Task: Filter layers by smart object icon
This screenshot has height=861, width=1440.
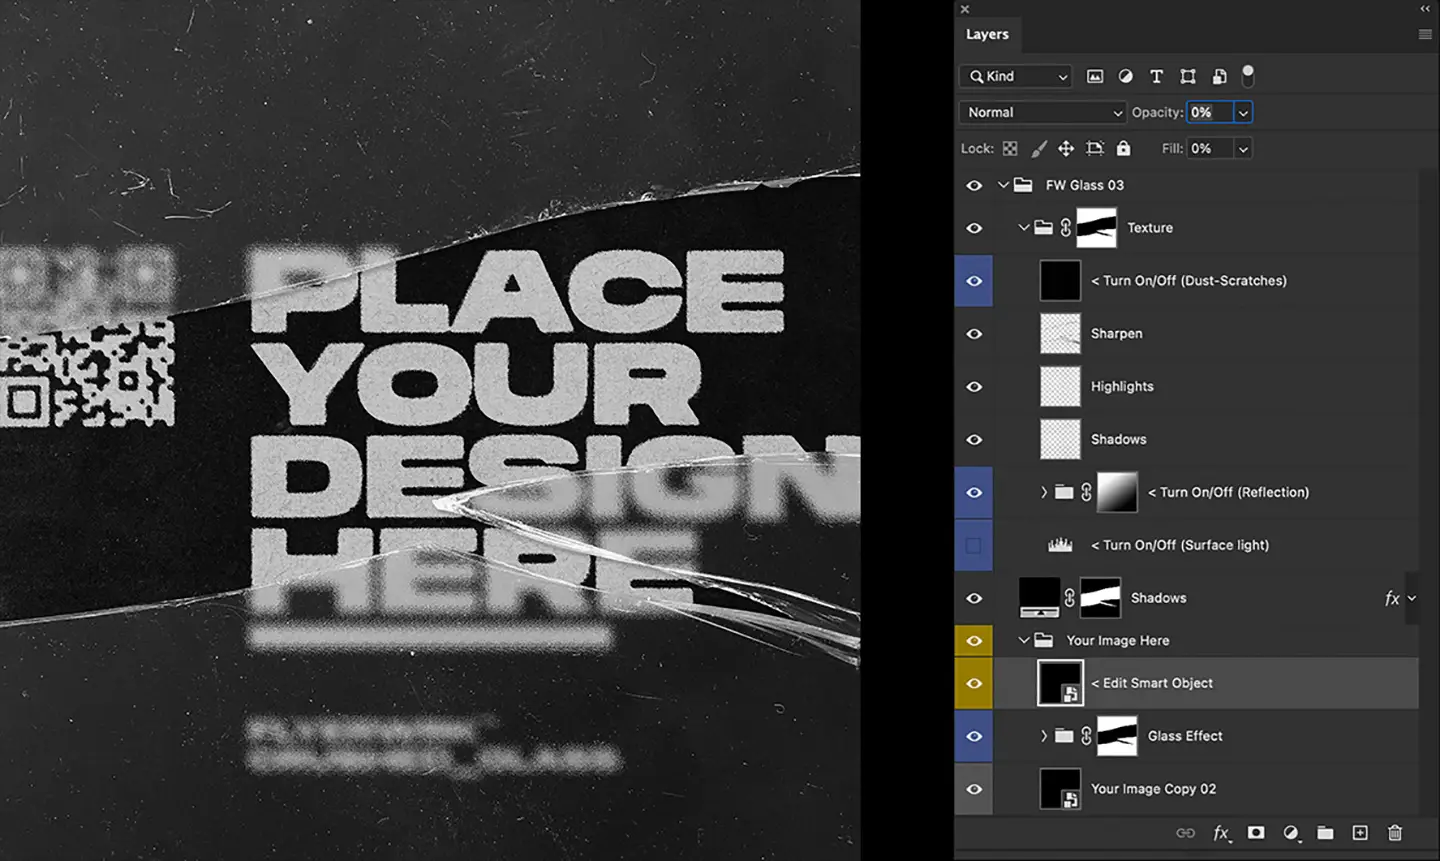Action: click(1219, 76)
